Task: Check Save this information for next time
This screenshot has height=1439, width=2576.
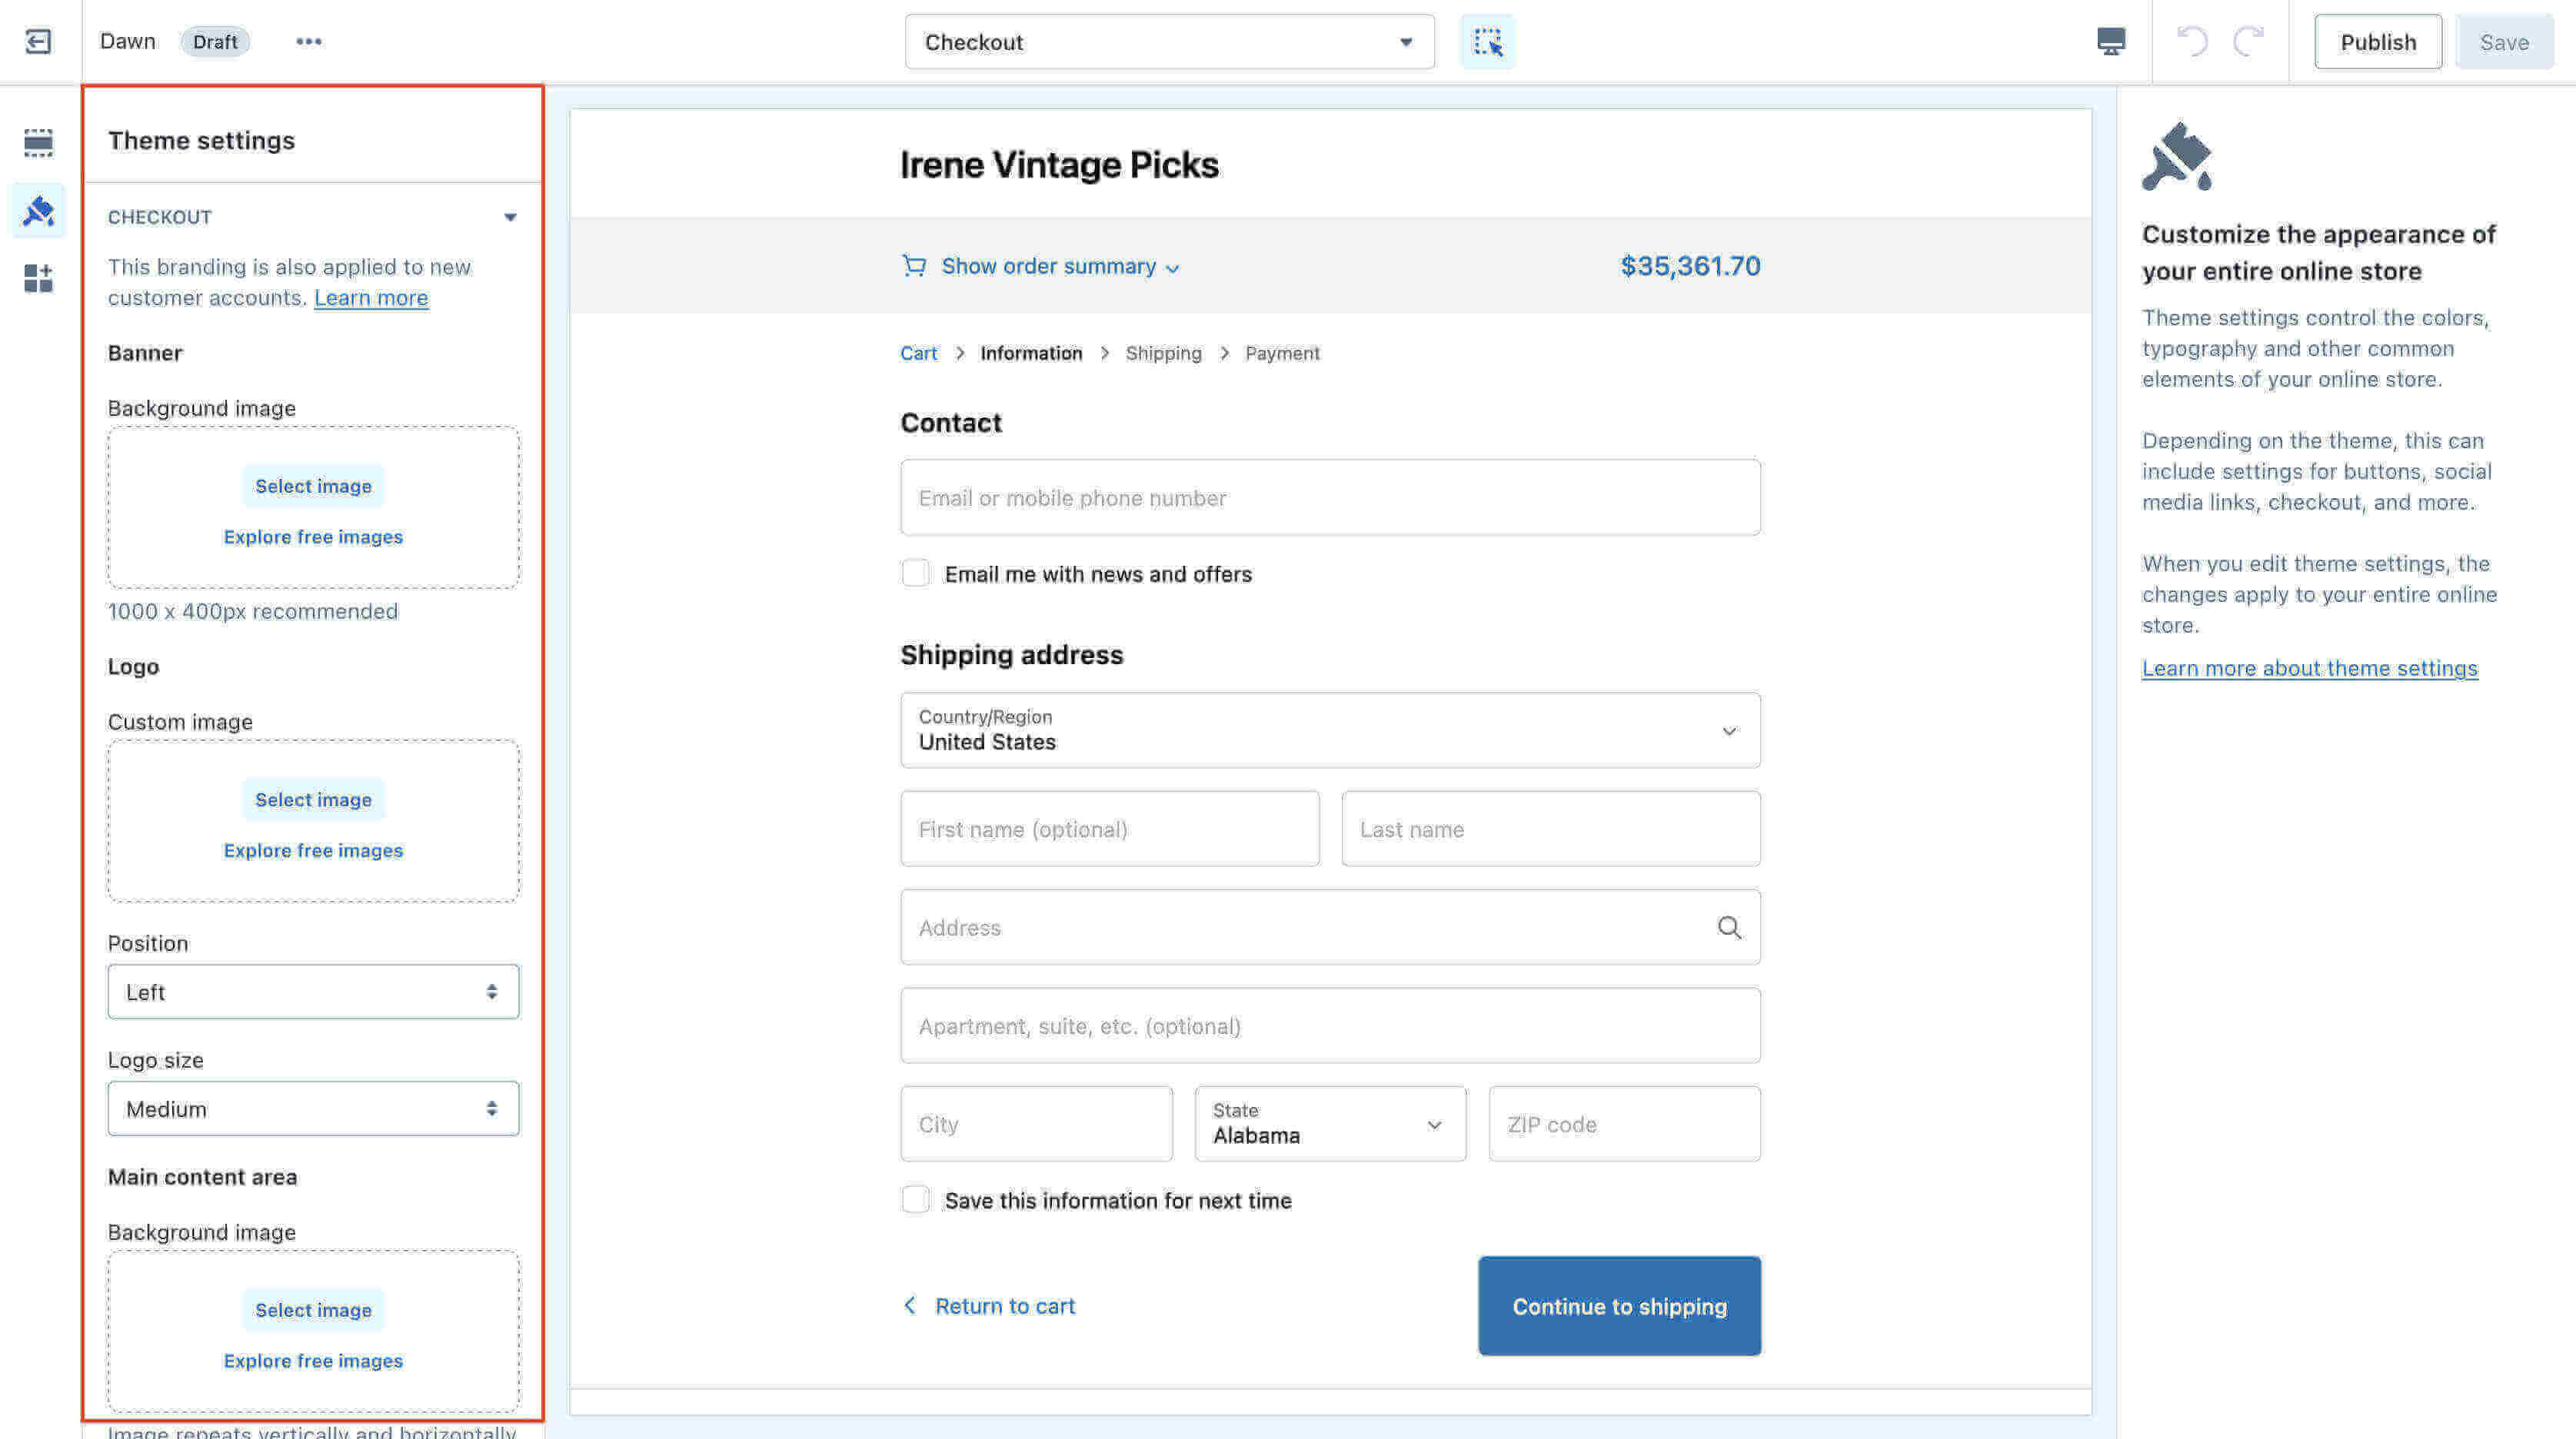Action: click(x=915, y=1199)
